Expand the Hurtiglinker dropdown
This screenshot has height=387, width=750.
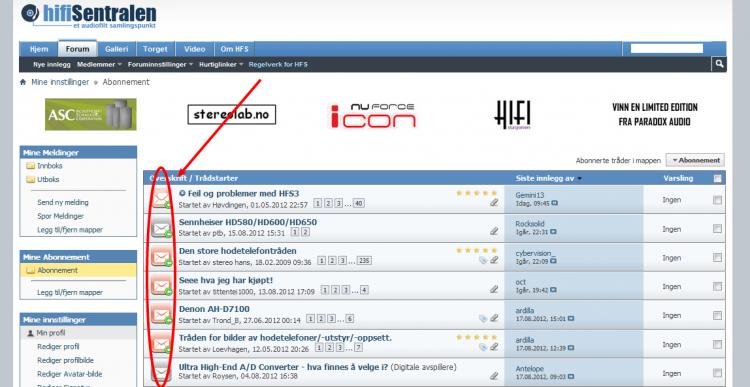point(221,64)
